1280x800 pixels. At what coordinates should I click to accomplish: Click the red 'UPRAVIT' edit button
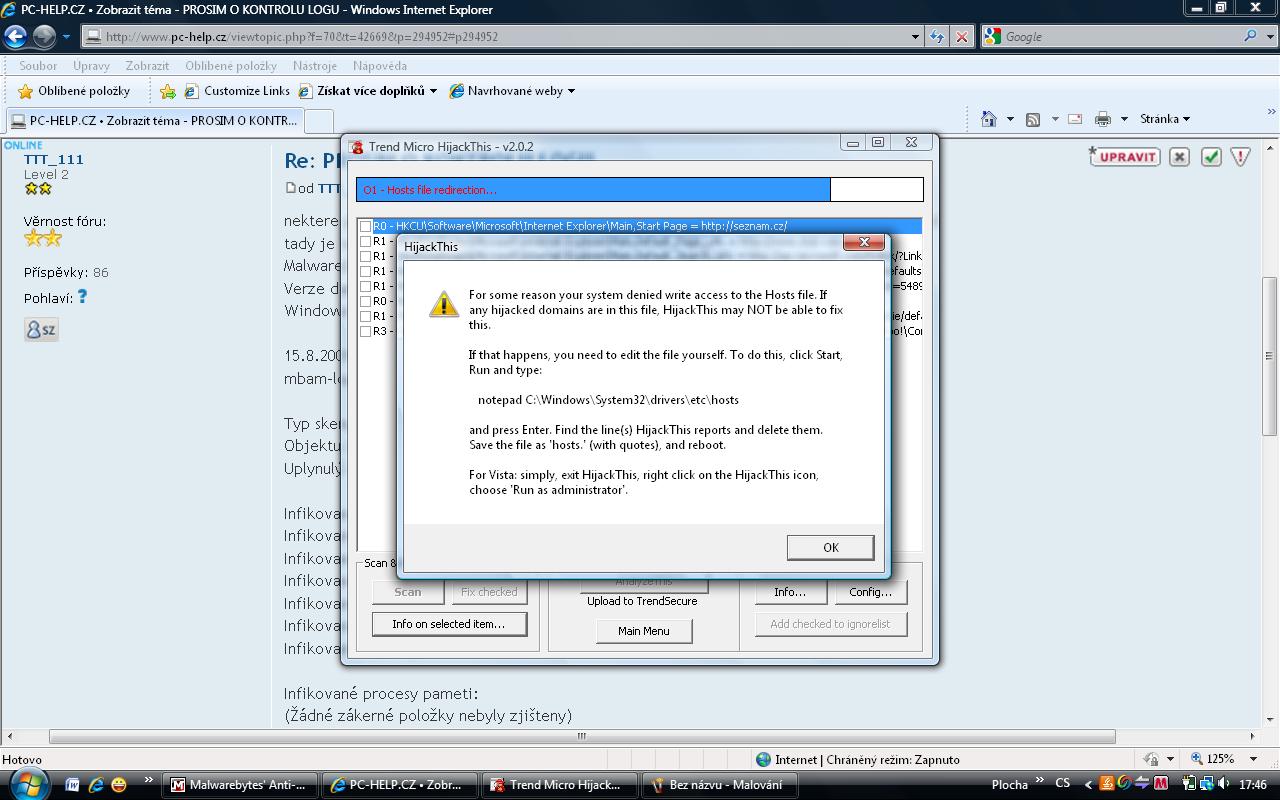point(1124,157)
